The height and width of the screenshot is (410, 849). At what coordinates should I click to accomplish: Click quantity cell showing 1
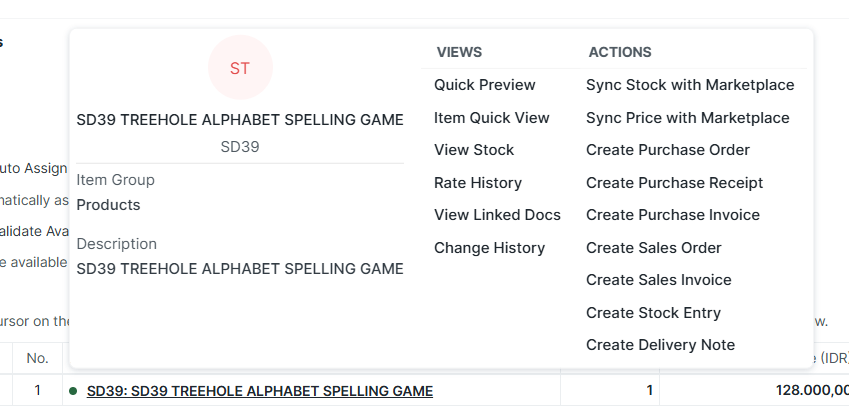610,391
